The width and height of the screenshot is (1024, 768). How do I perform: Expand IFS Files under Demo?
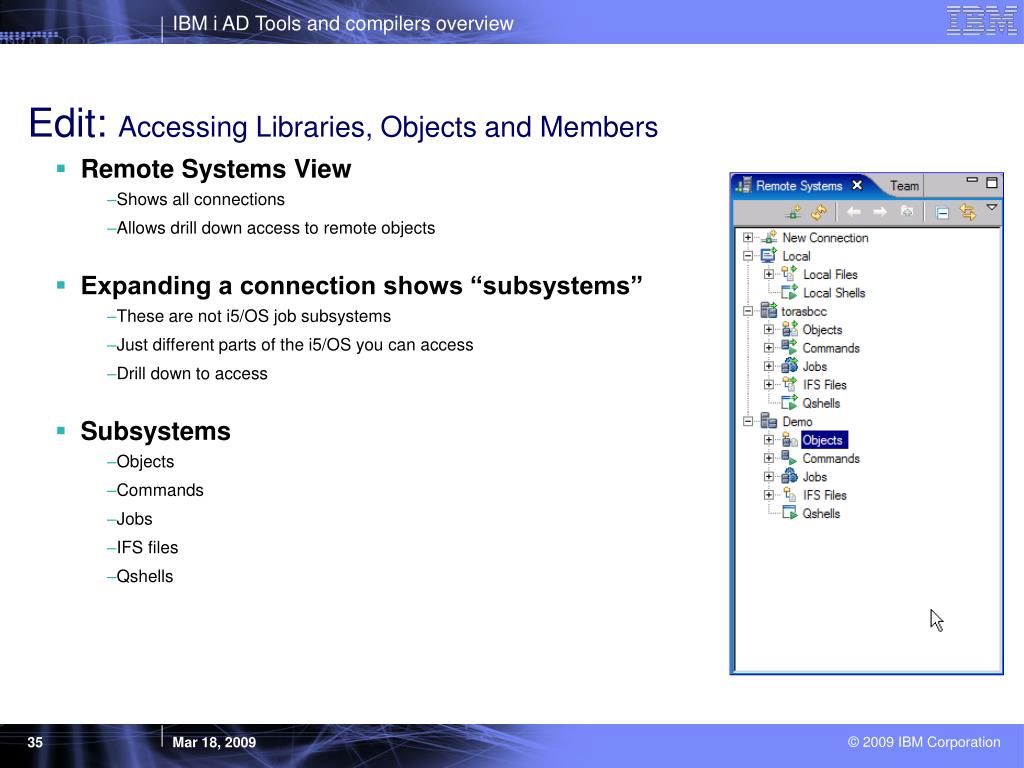point(769,495)
